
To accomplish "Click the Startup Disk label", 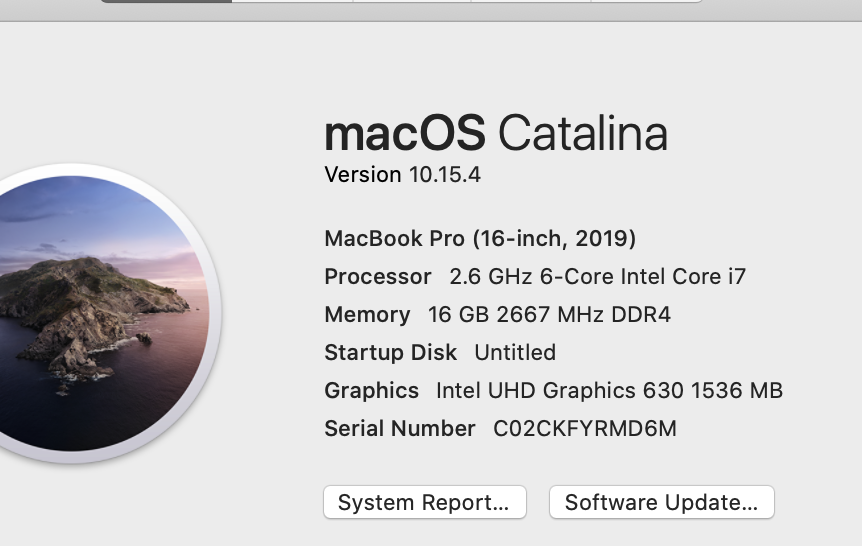I will pyautogui.click(x=390, y=352).
